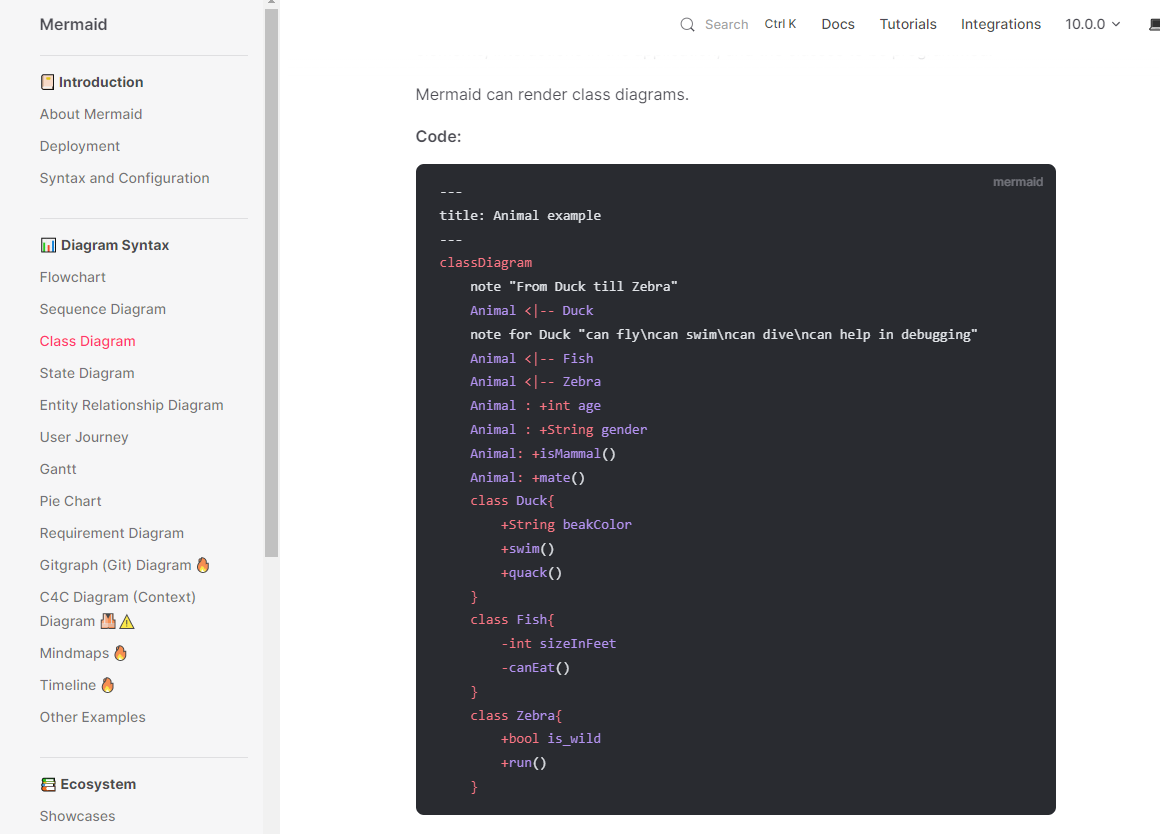Click the 'class Zebra{' code line
This screenshot has width=1160, height=834.
(516, 716)
